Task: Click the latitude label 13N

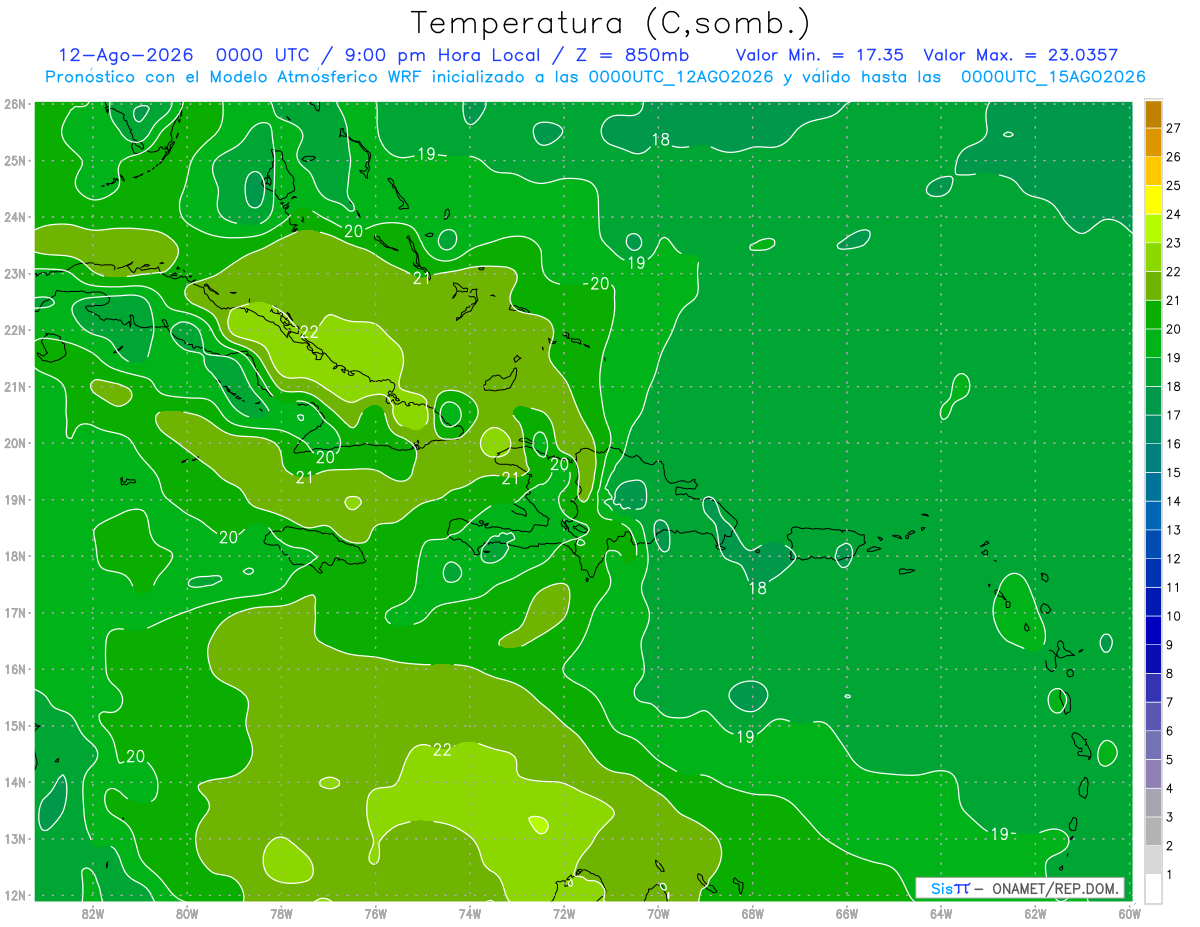Action: (x=15, y=838)
